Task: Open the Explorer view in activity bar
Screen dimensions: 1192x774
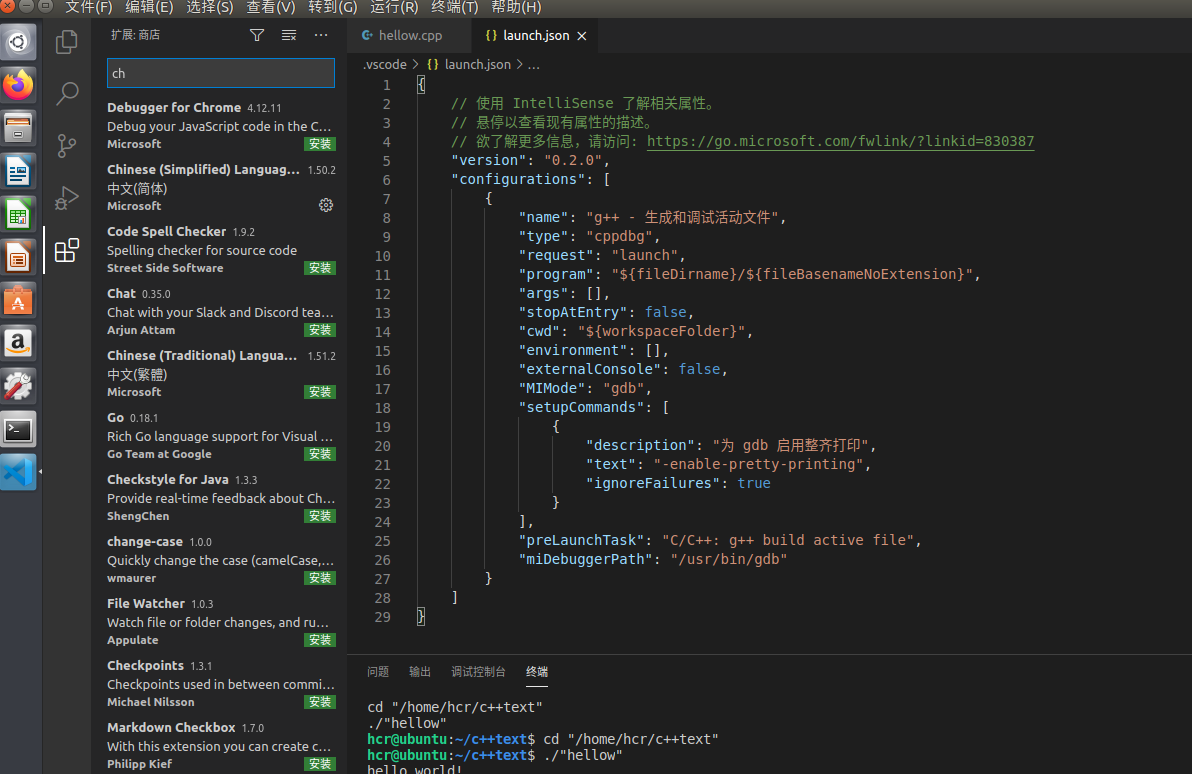Action: 67,42
